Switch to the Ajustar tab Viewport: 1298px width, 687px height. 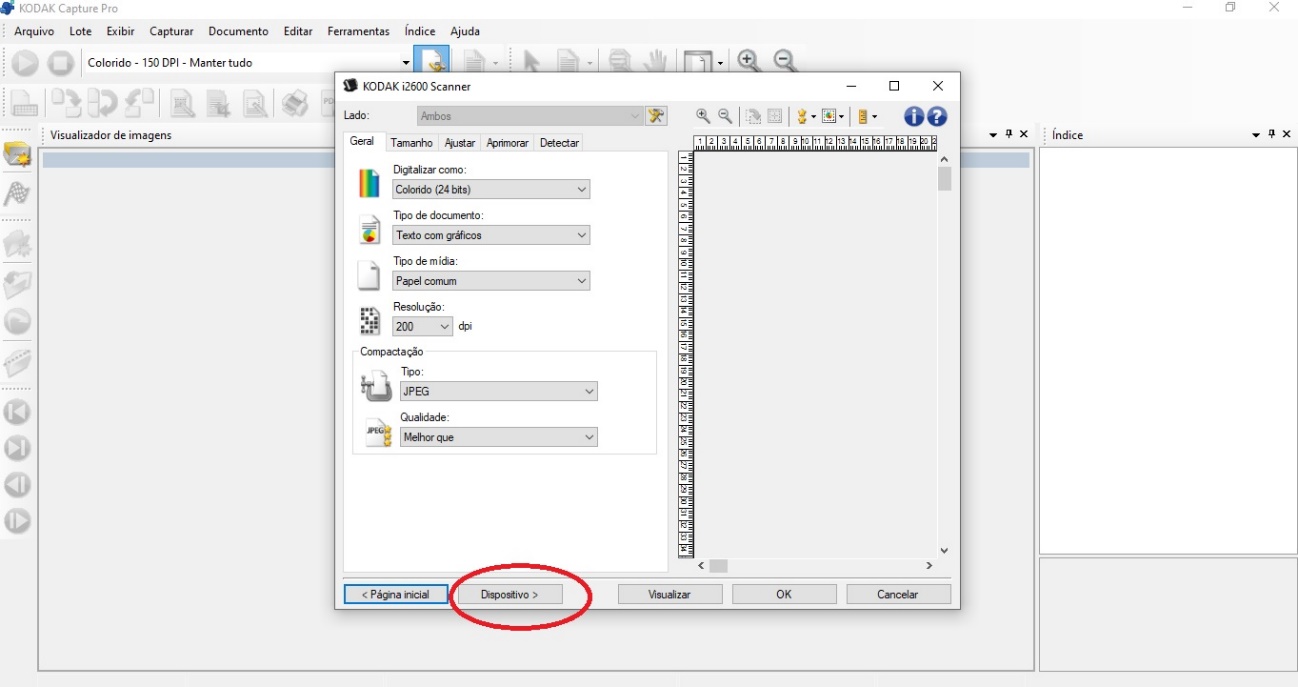[460, 143]
